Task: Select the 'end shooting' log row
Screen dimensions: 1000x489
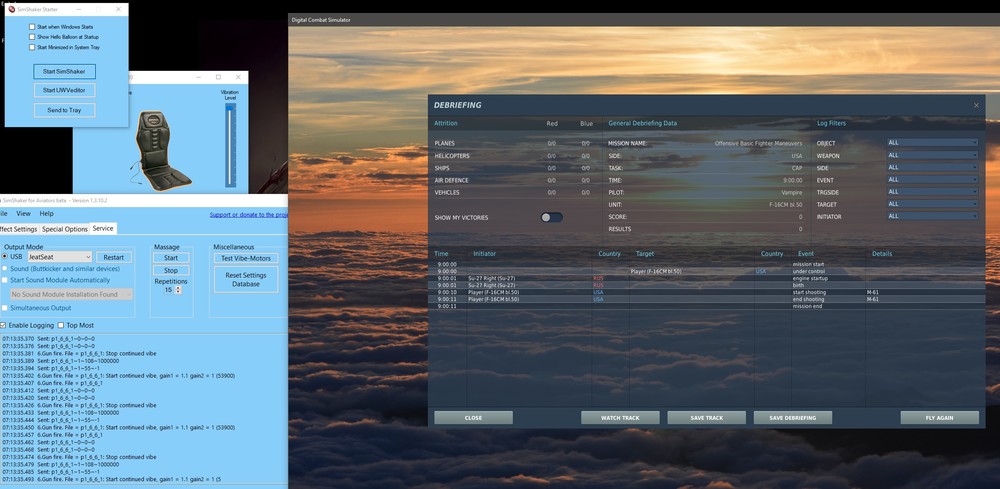Action: pos(706,299)
